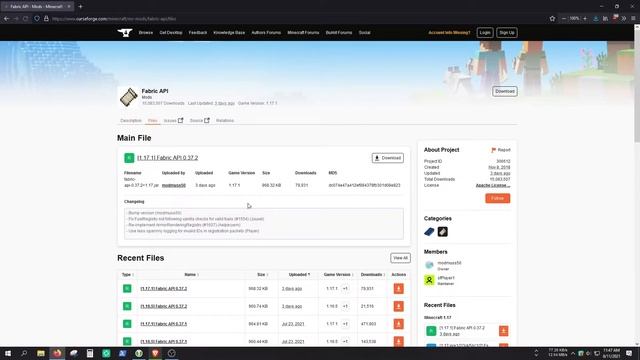
Task: Click the black library category icon
Action: tap(443, 232)
